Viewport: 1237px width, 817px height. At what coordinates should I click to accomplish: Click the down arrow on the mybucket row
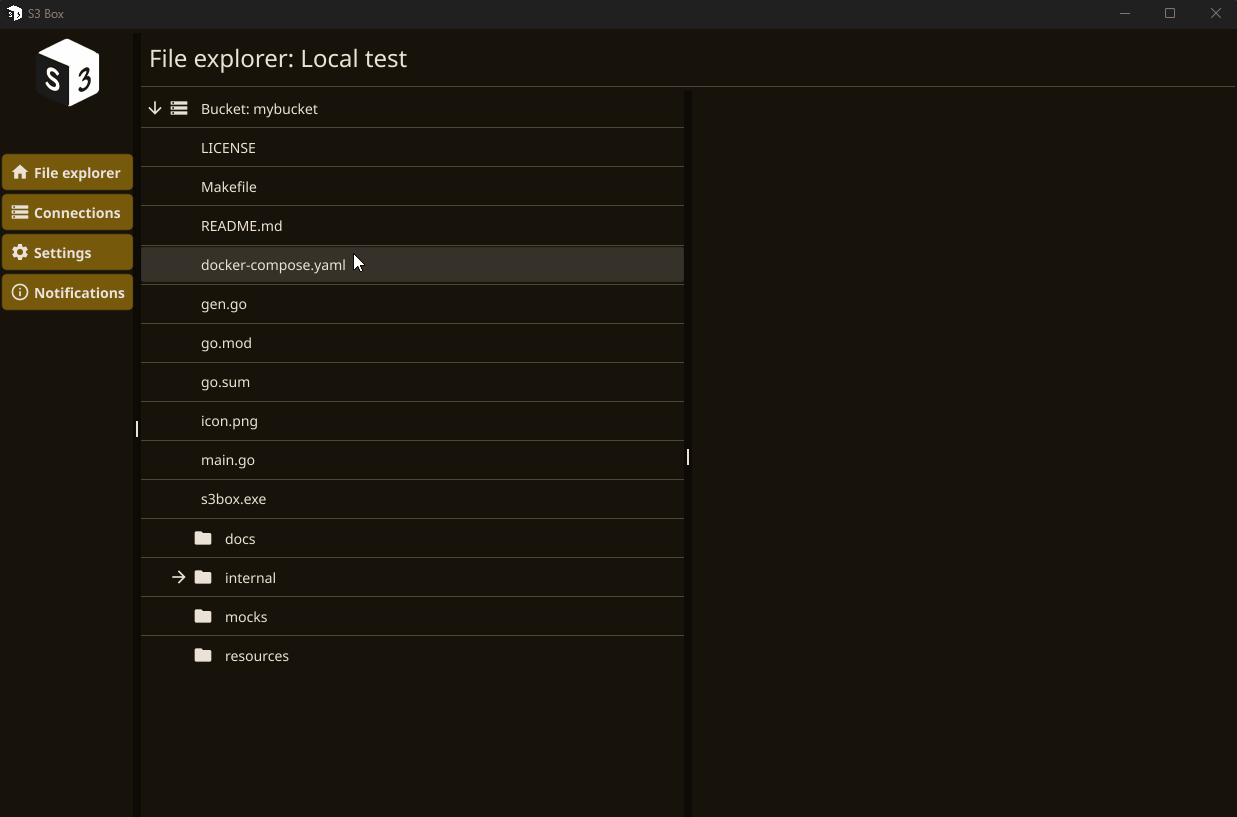coord(154,108)
